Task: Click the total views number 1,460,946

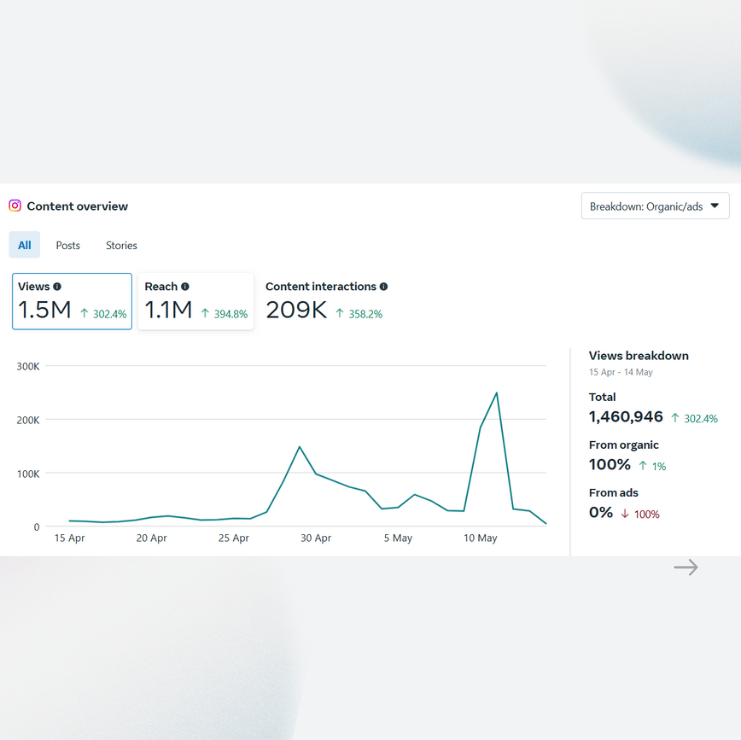Action: click(x=626, y=417)
